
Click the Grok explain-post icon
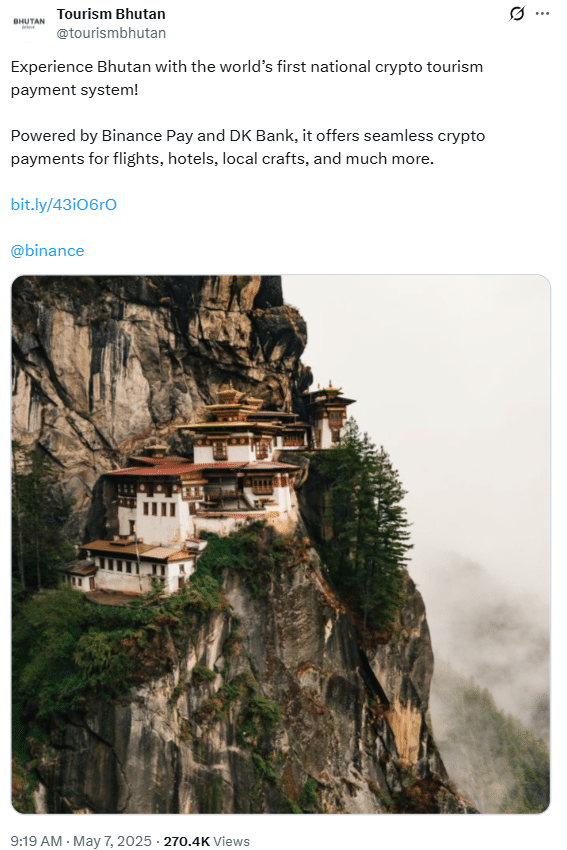(x=517, y=14)
